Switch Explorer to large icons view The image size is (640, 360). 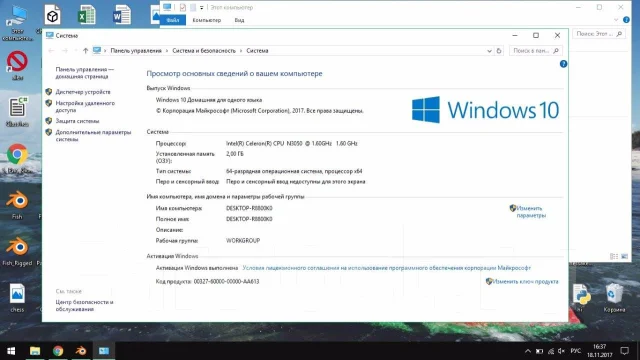[x=624, y=256]
